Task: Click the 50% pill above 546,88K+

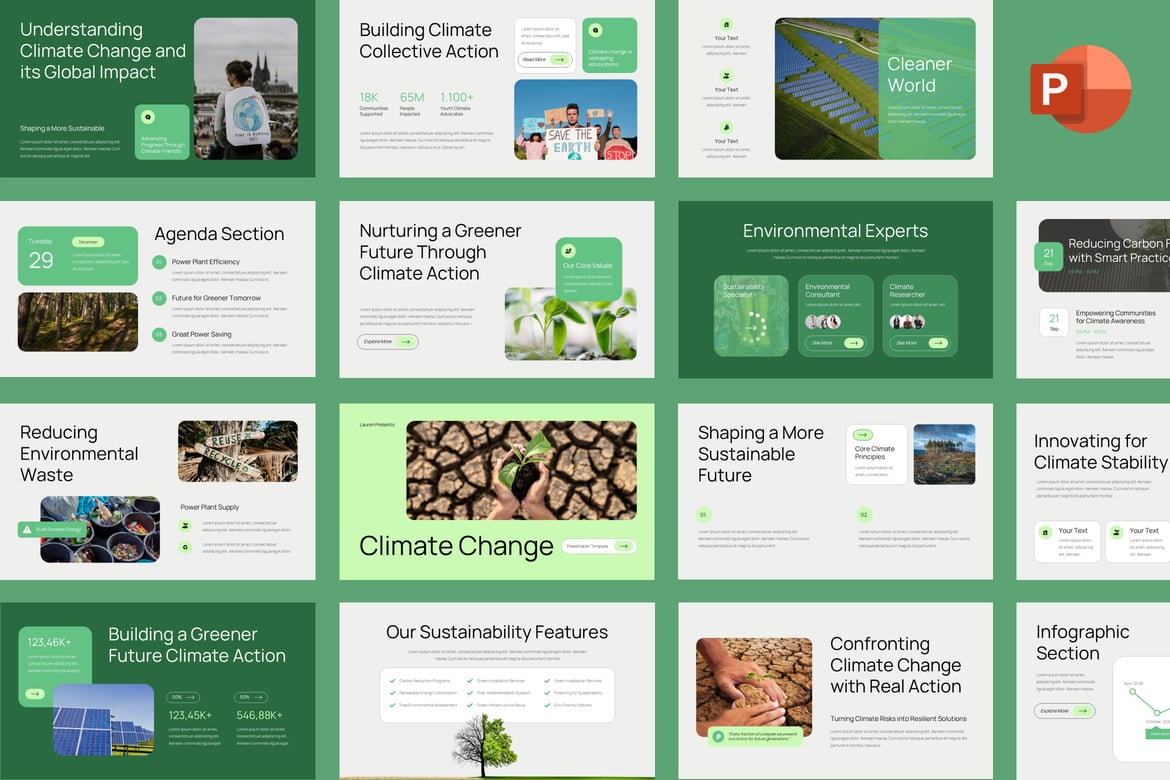Action: point(251,697)
